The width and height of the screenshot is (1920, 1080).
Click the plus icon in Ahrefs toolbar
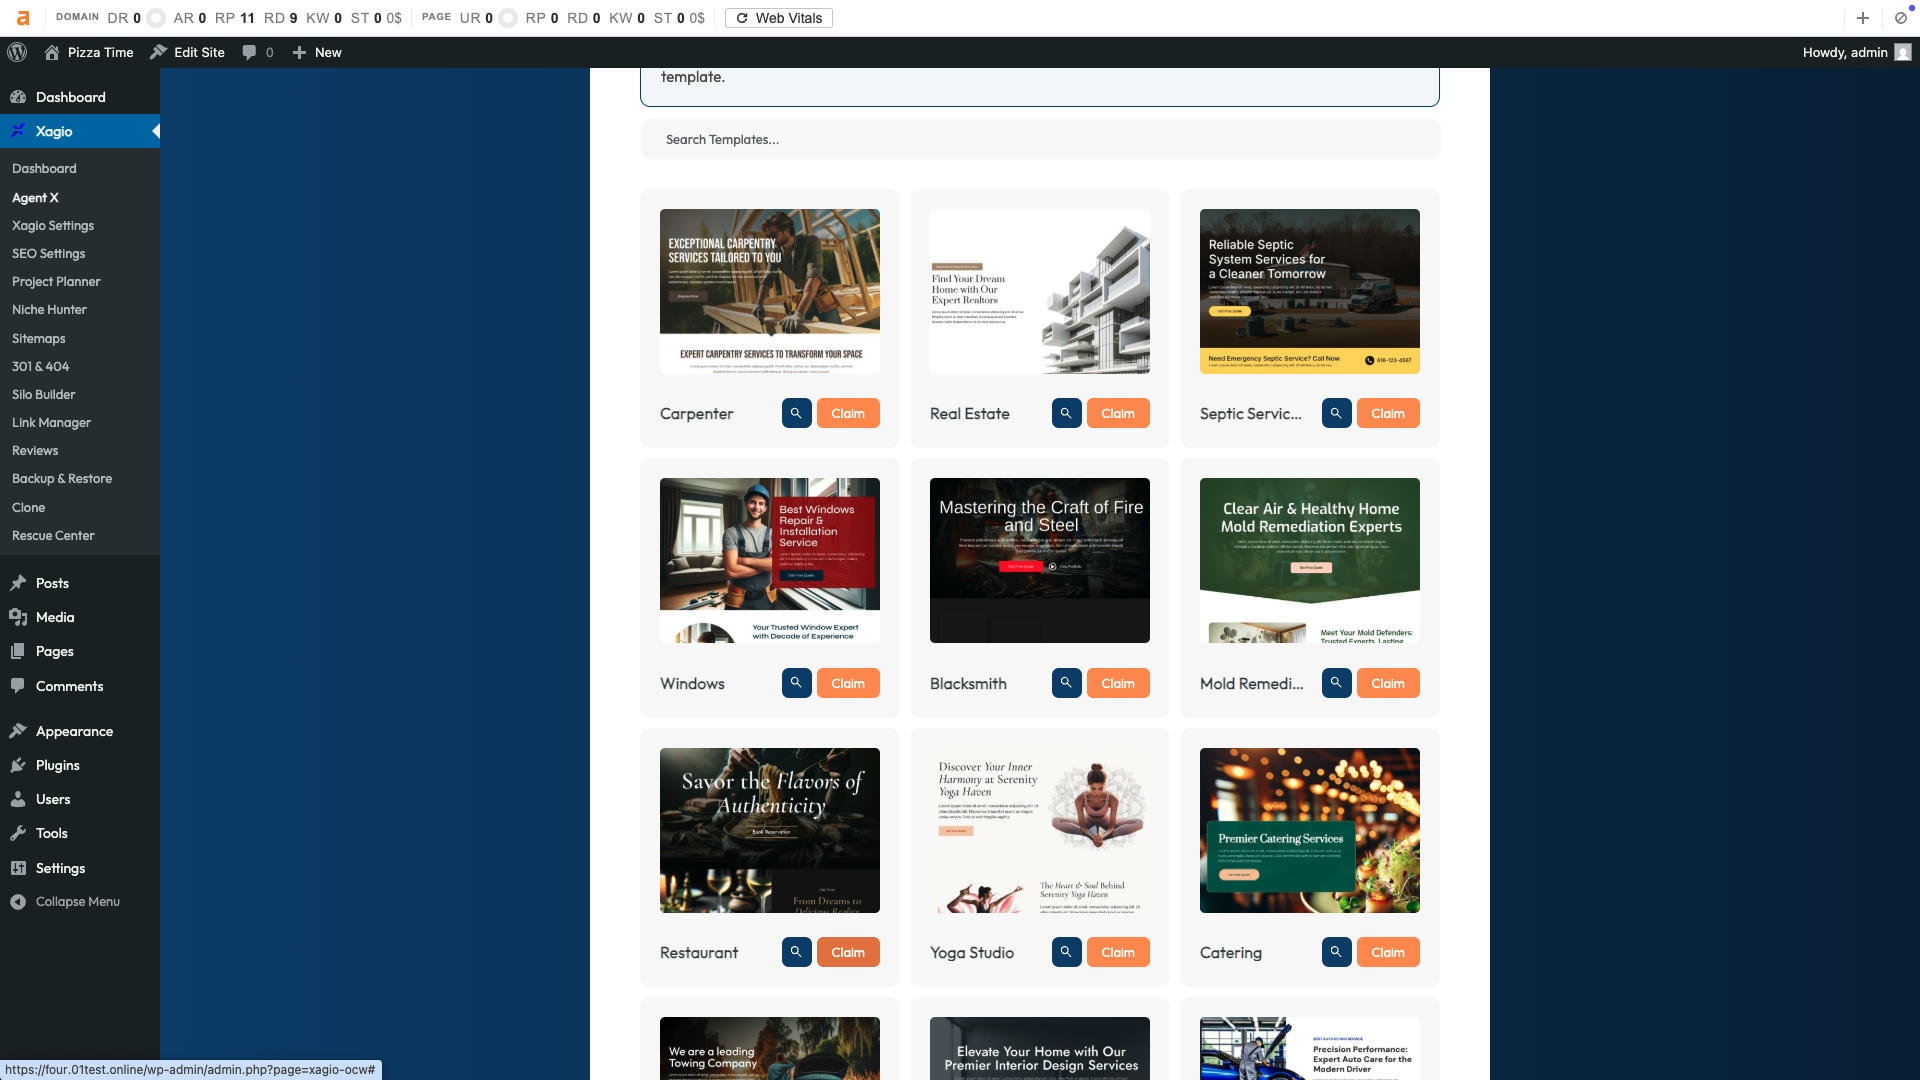pos(1862,18)
